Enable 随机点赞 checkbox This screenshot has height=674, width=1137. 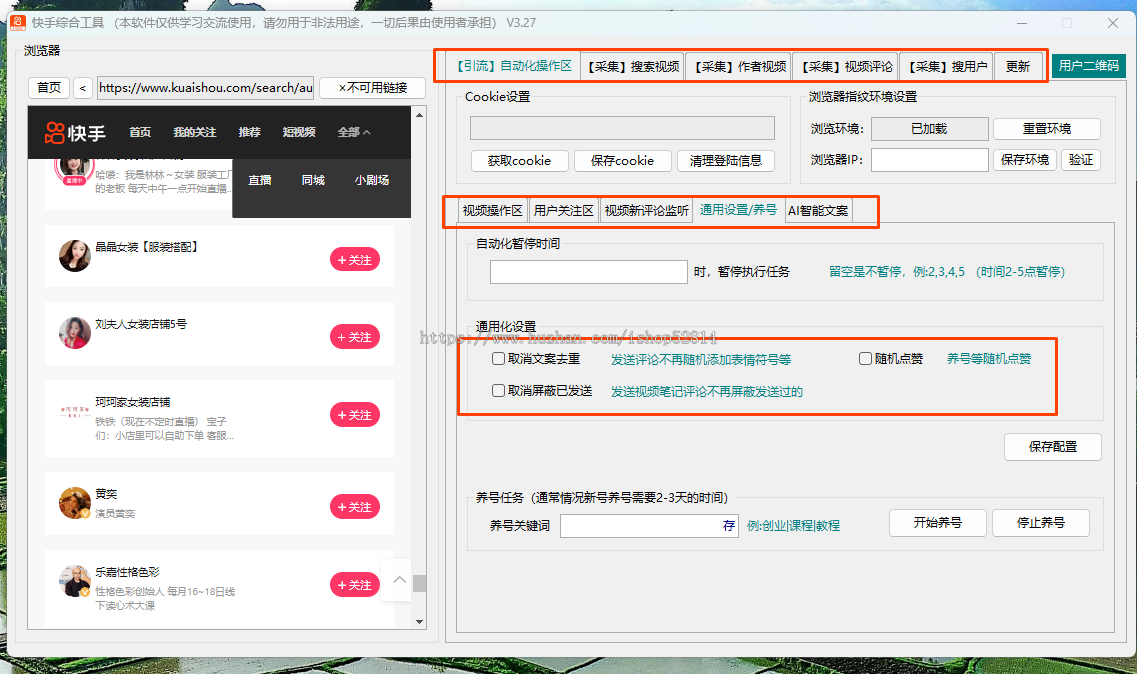865,358
